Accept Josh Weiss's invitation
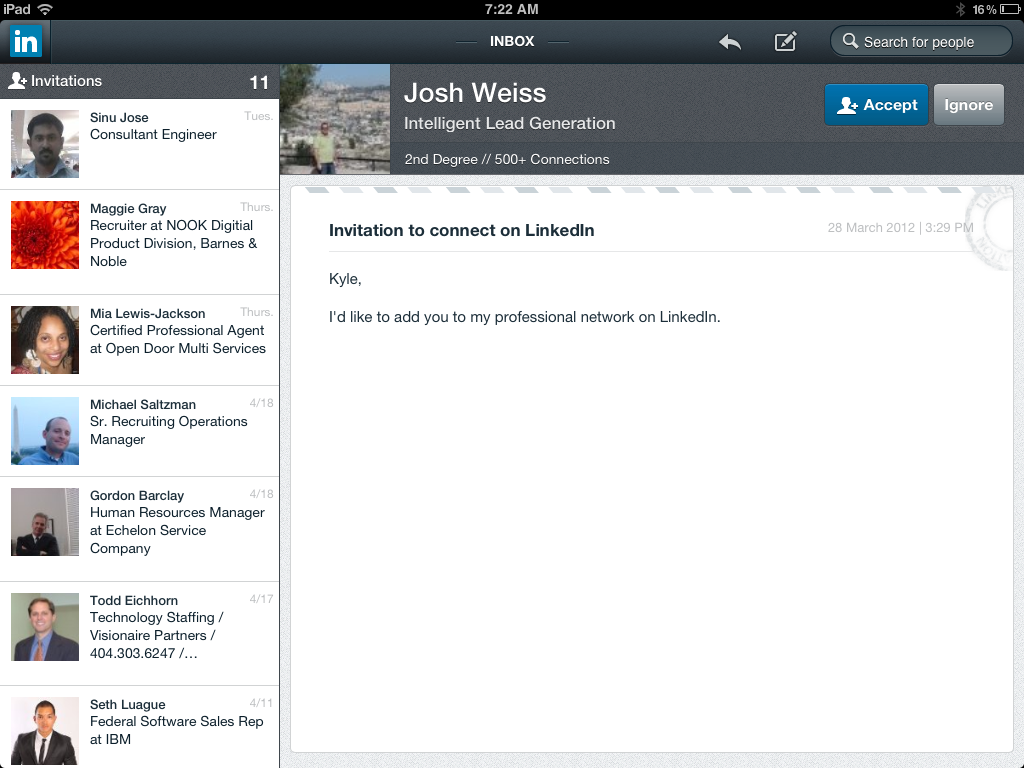Screen dimensions: 1024x768 (x=876, y=104)
